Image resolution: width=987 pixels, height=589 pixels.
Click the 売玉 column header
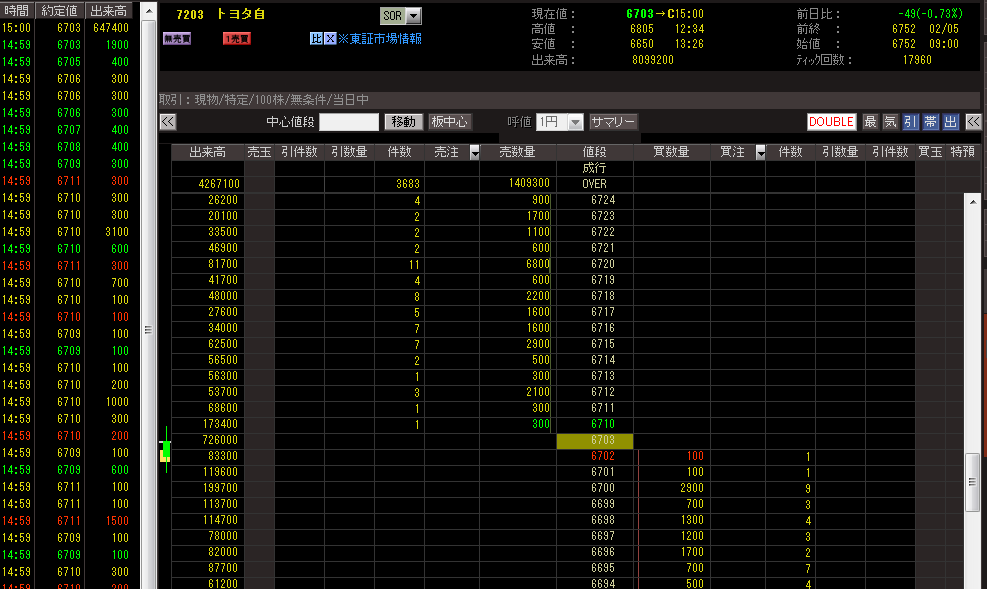(259, 152)
